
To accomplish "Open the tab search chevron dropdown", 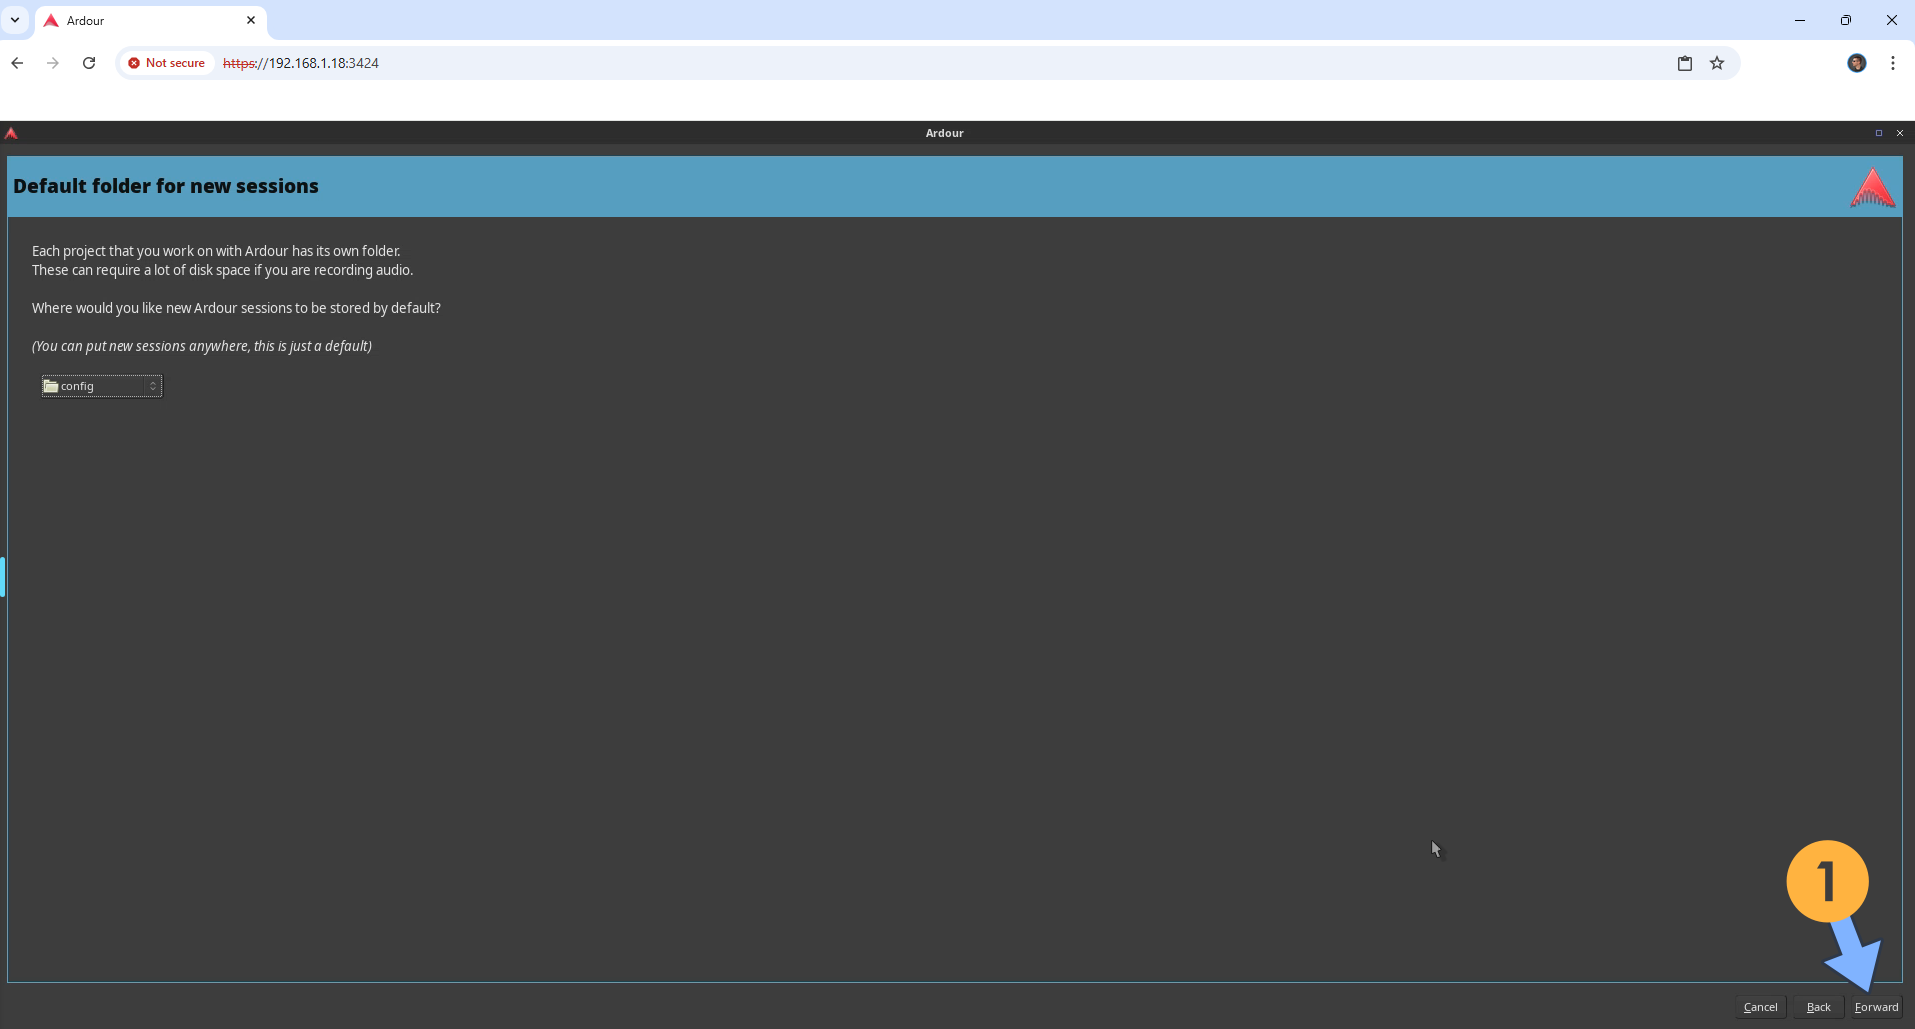I will pyautogui.click(x=15, y=20).
